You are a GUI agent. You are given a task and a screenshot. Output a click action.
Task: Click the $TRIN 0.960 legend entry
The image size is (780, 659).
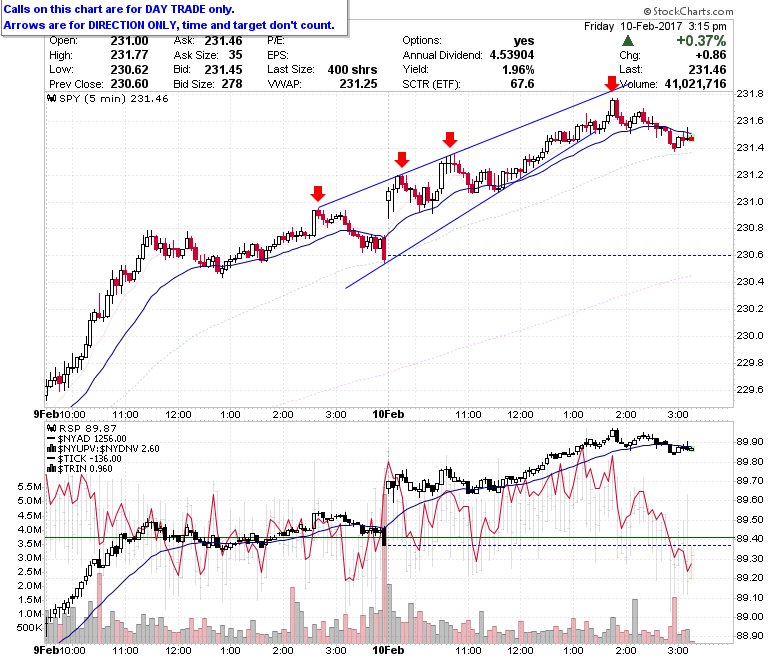80,469
